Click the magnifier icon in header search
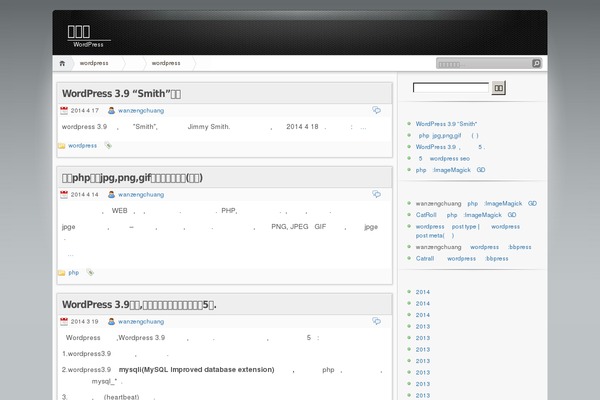 coord(536,63)
